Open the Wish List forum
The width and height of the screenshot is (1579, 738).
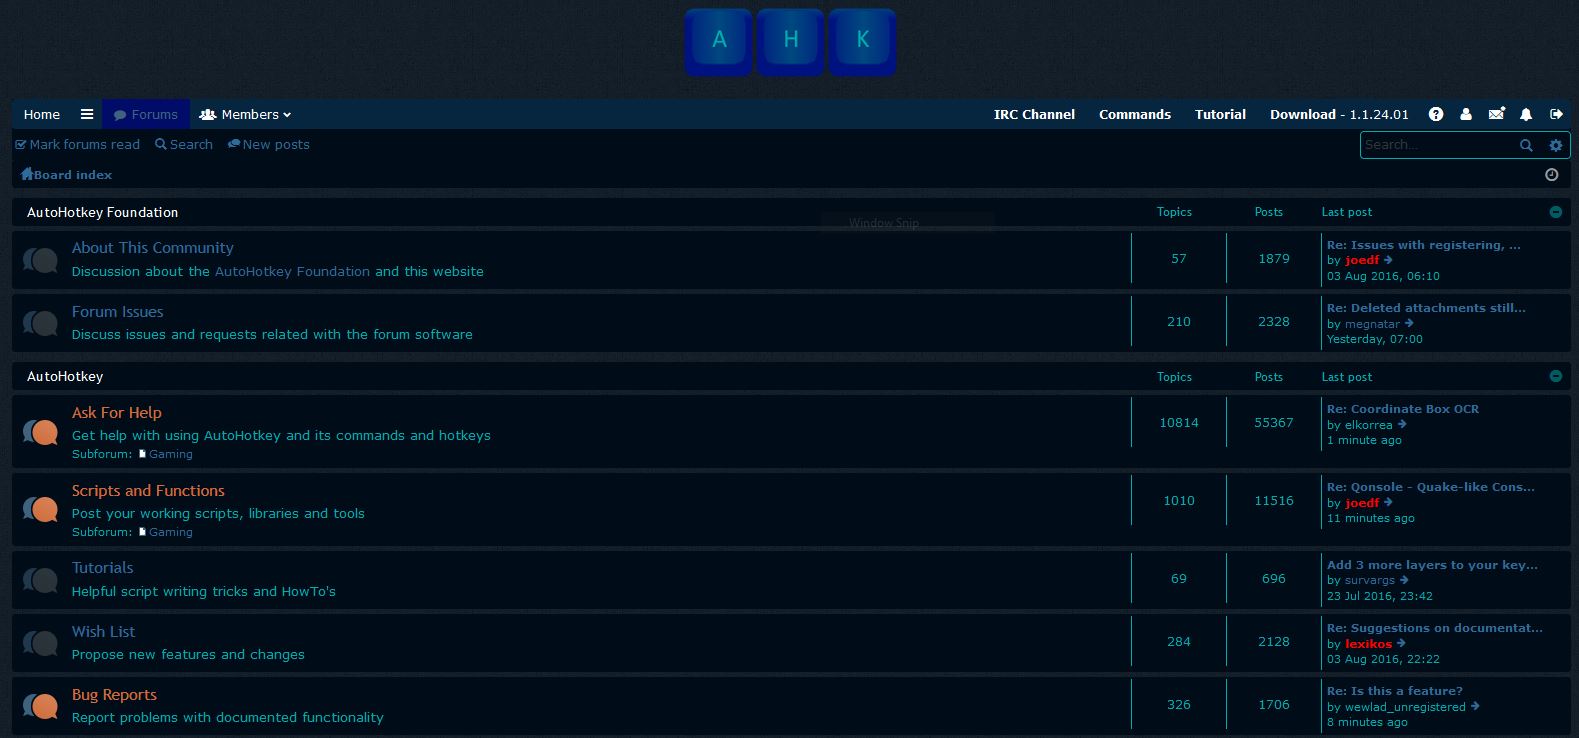coord(103,631)
